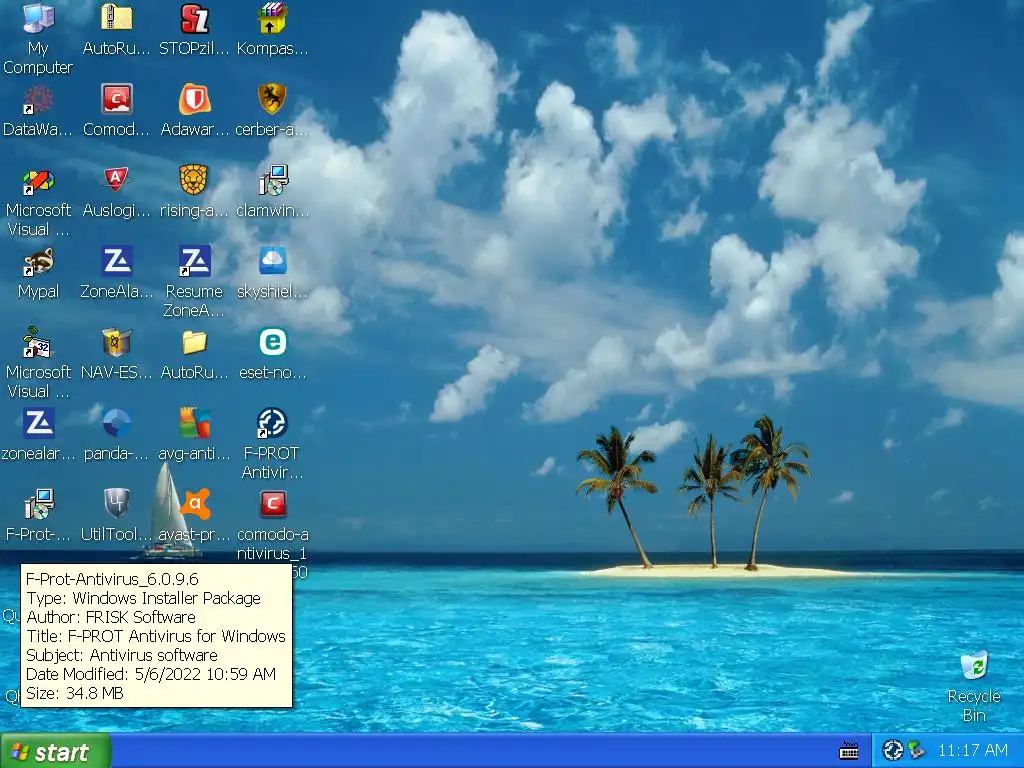Select the avast-pr... installer icon
This screenshot has width=1024, height=768.
195,504
